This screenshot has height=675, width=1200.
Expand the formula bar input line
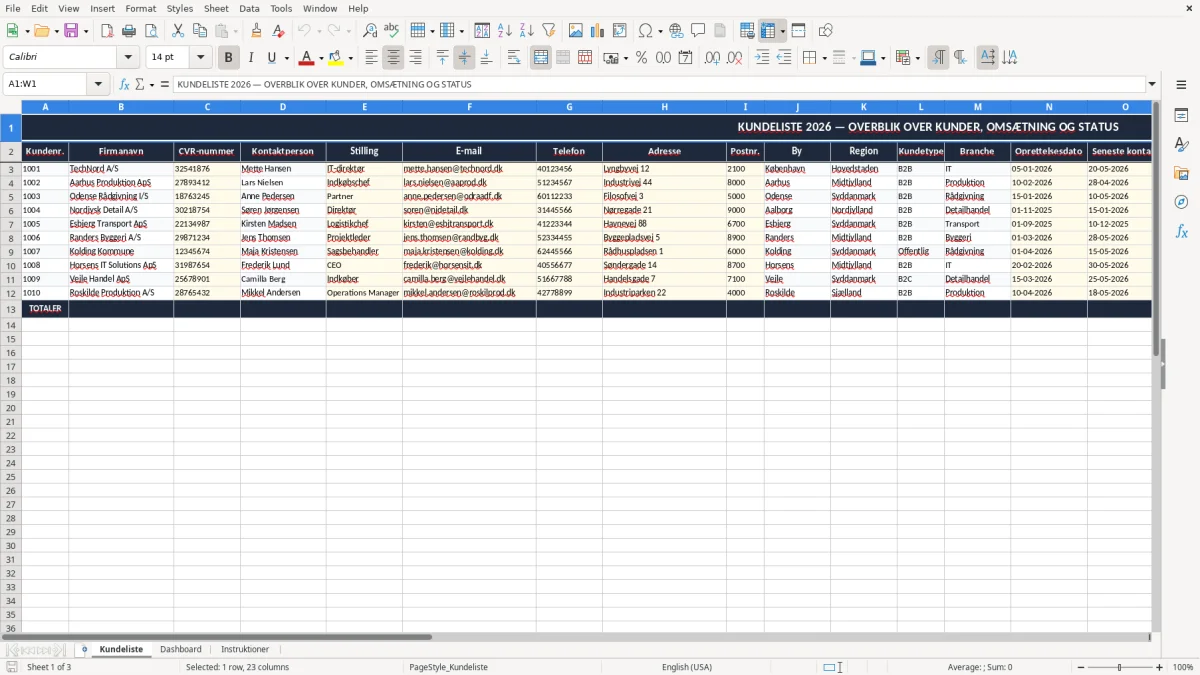coord(1152,85)
